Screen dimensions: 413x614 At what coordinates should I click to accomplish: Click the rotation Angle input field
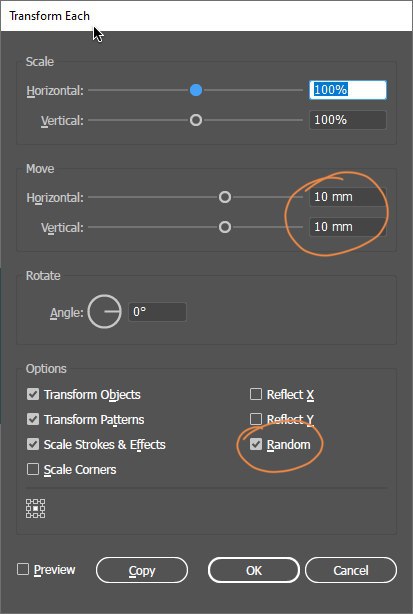pyautogui.click(x=157, y=312)
